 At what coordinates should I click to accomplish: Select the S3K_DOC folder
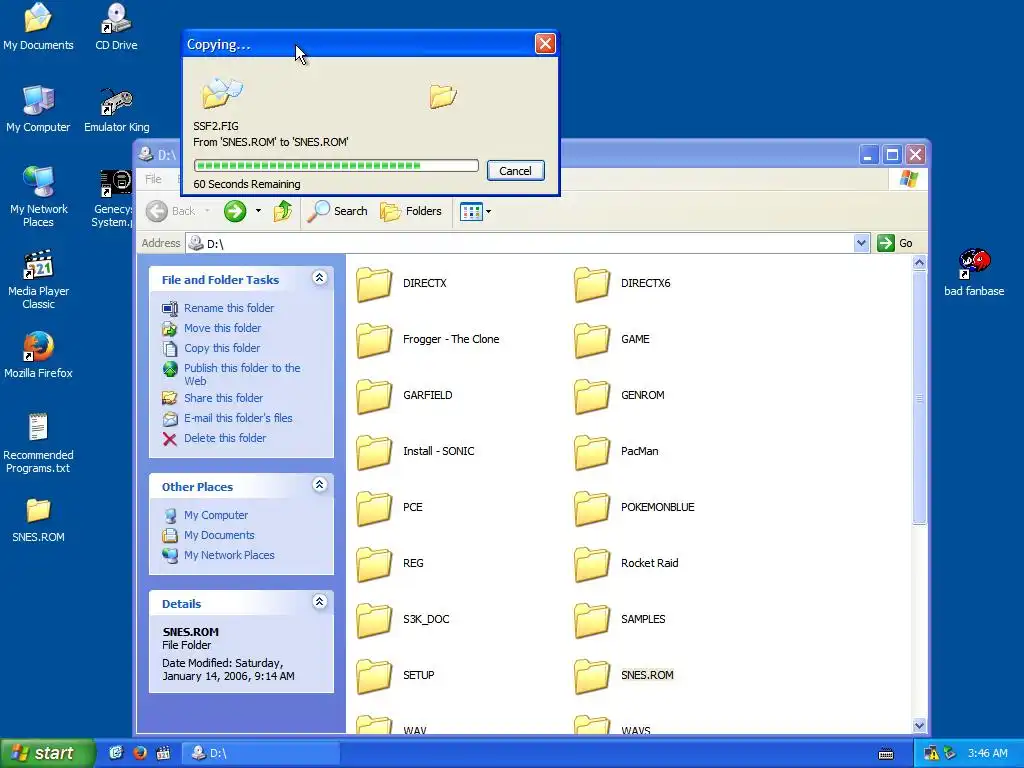[x=403, y=620]
